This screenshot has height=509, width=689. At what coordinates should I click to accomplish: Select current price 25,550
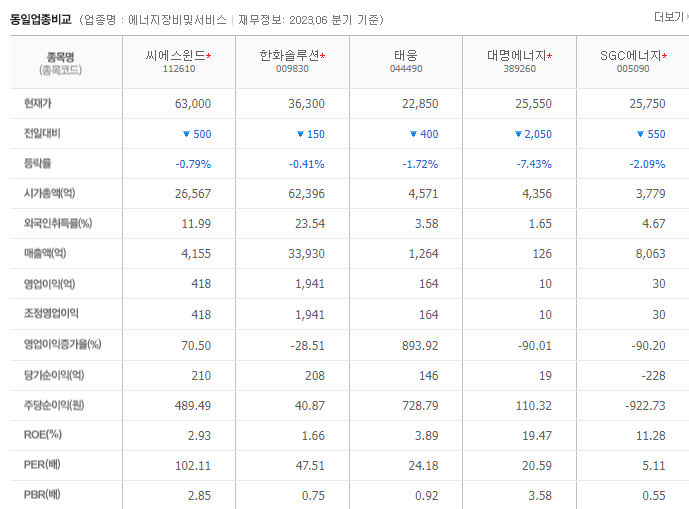click(x=533, y=104)
